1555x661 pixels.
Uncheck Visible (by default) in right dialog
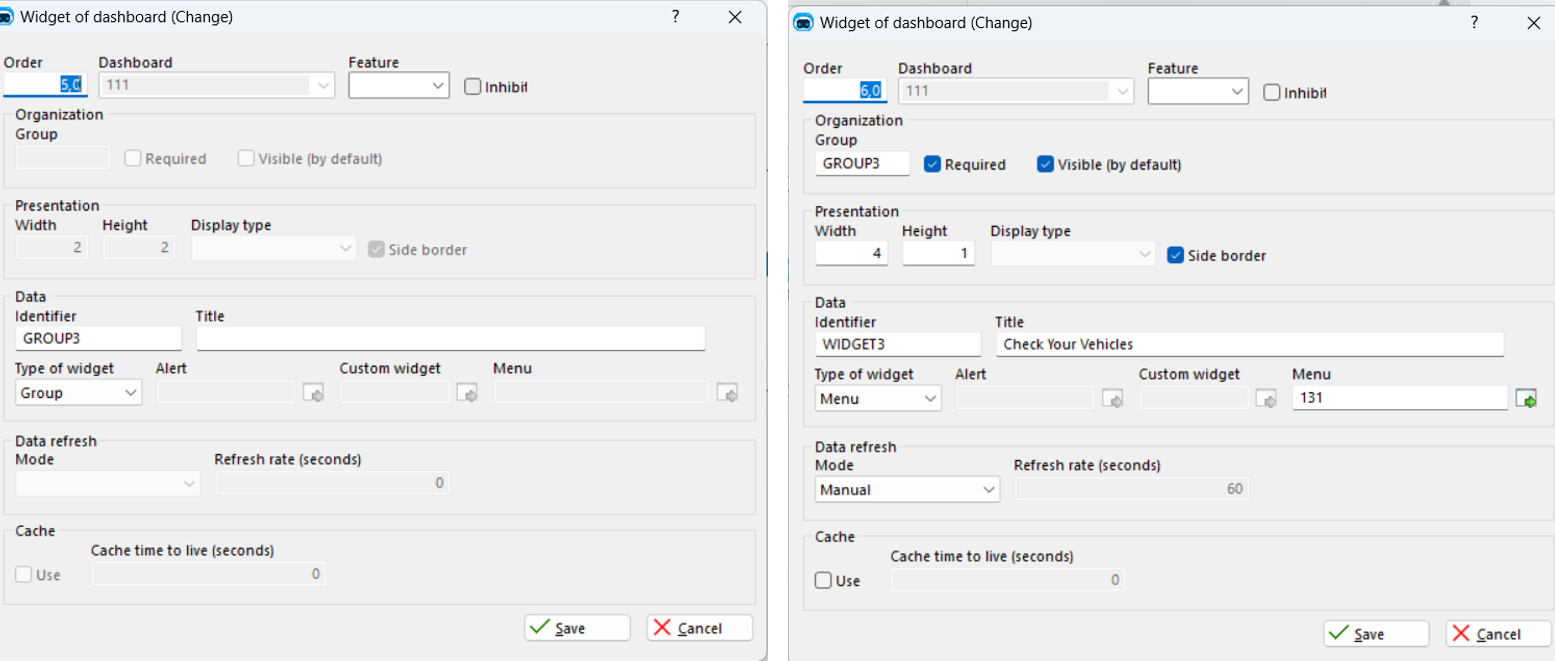1045,164
